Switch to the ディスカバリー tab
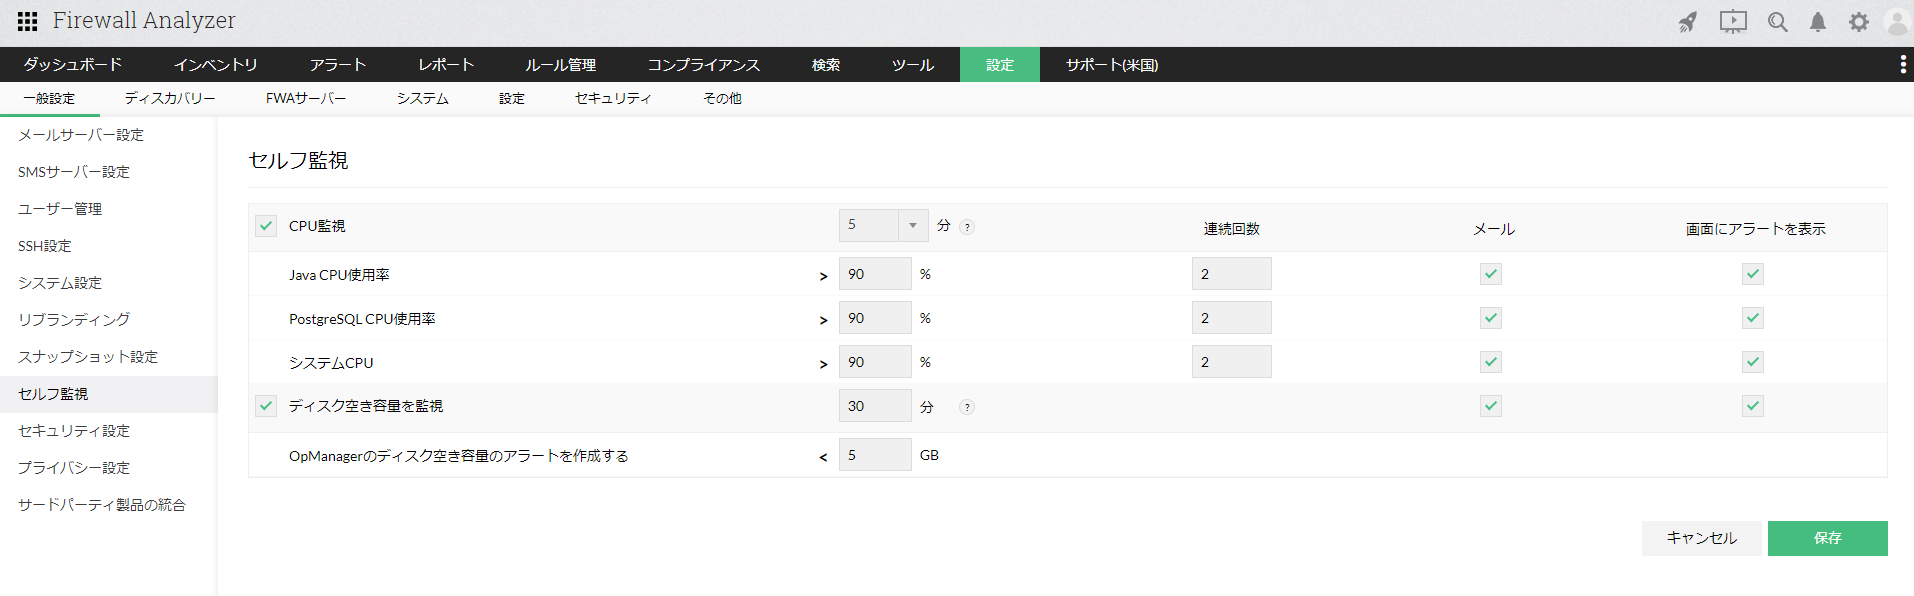Screen dimensions: 1914x596 pyautogui.click(x=170, y=98)
